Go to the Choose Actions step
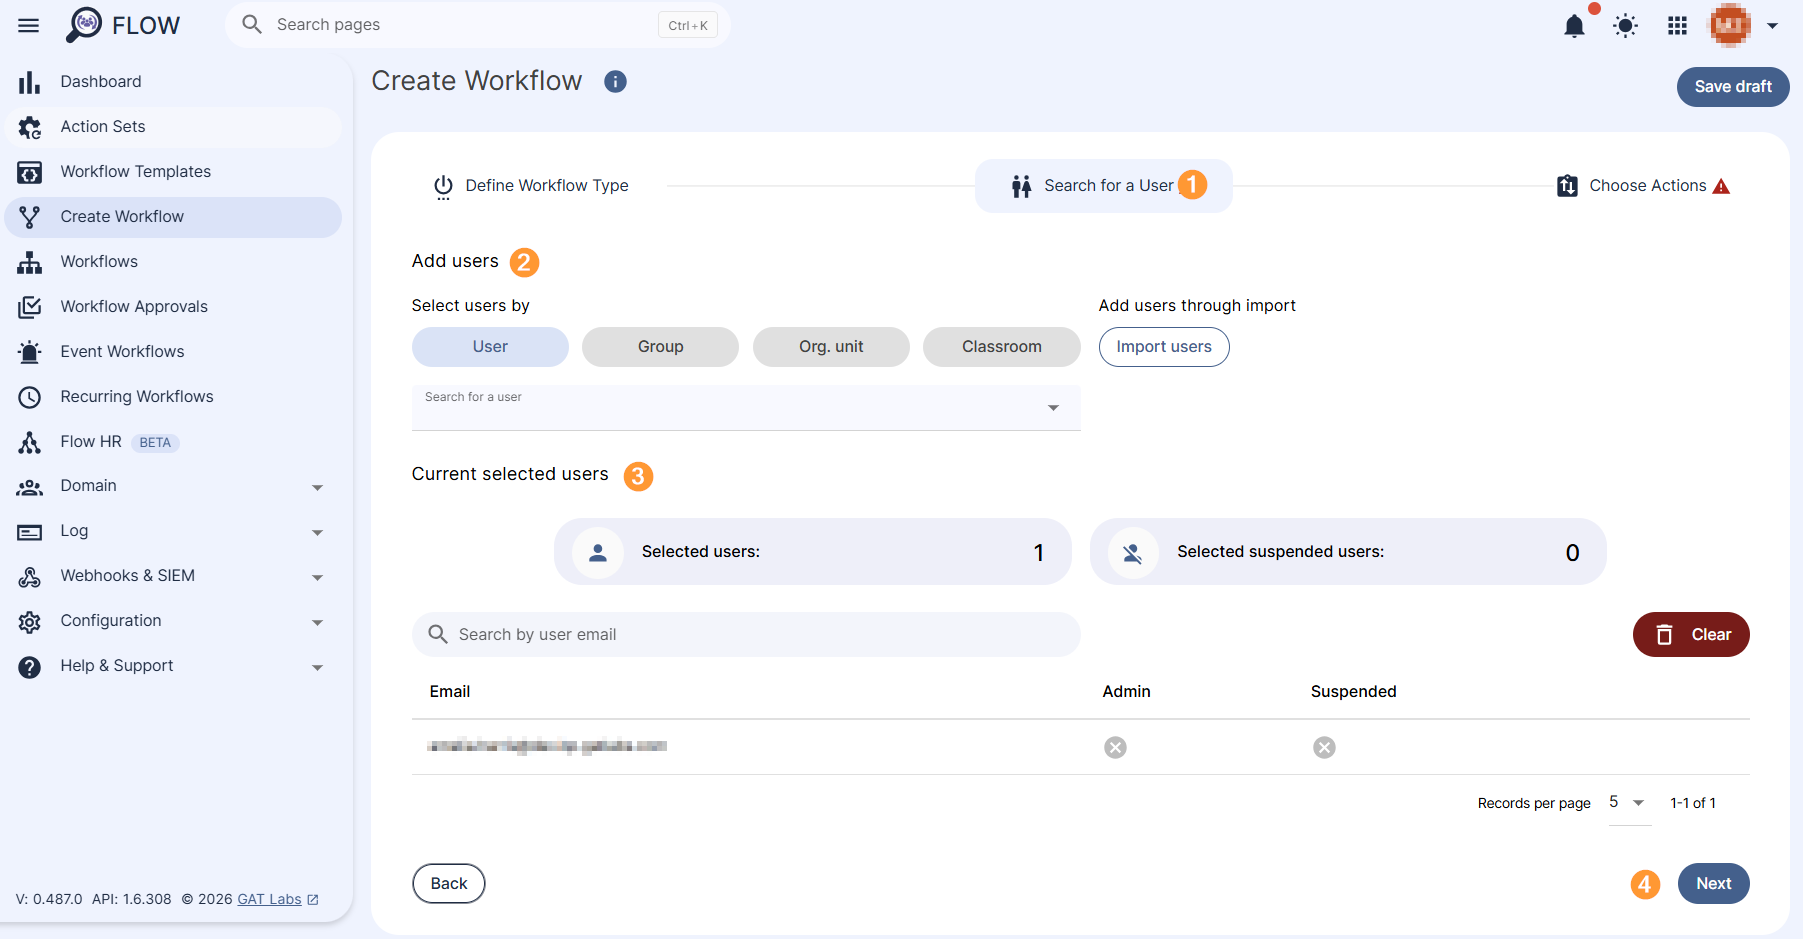Viewport: 1803px width, 939px height. (x=1642, y=186)
